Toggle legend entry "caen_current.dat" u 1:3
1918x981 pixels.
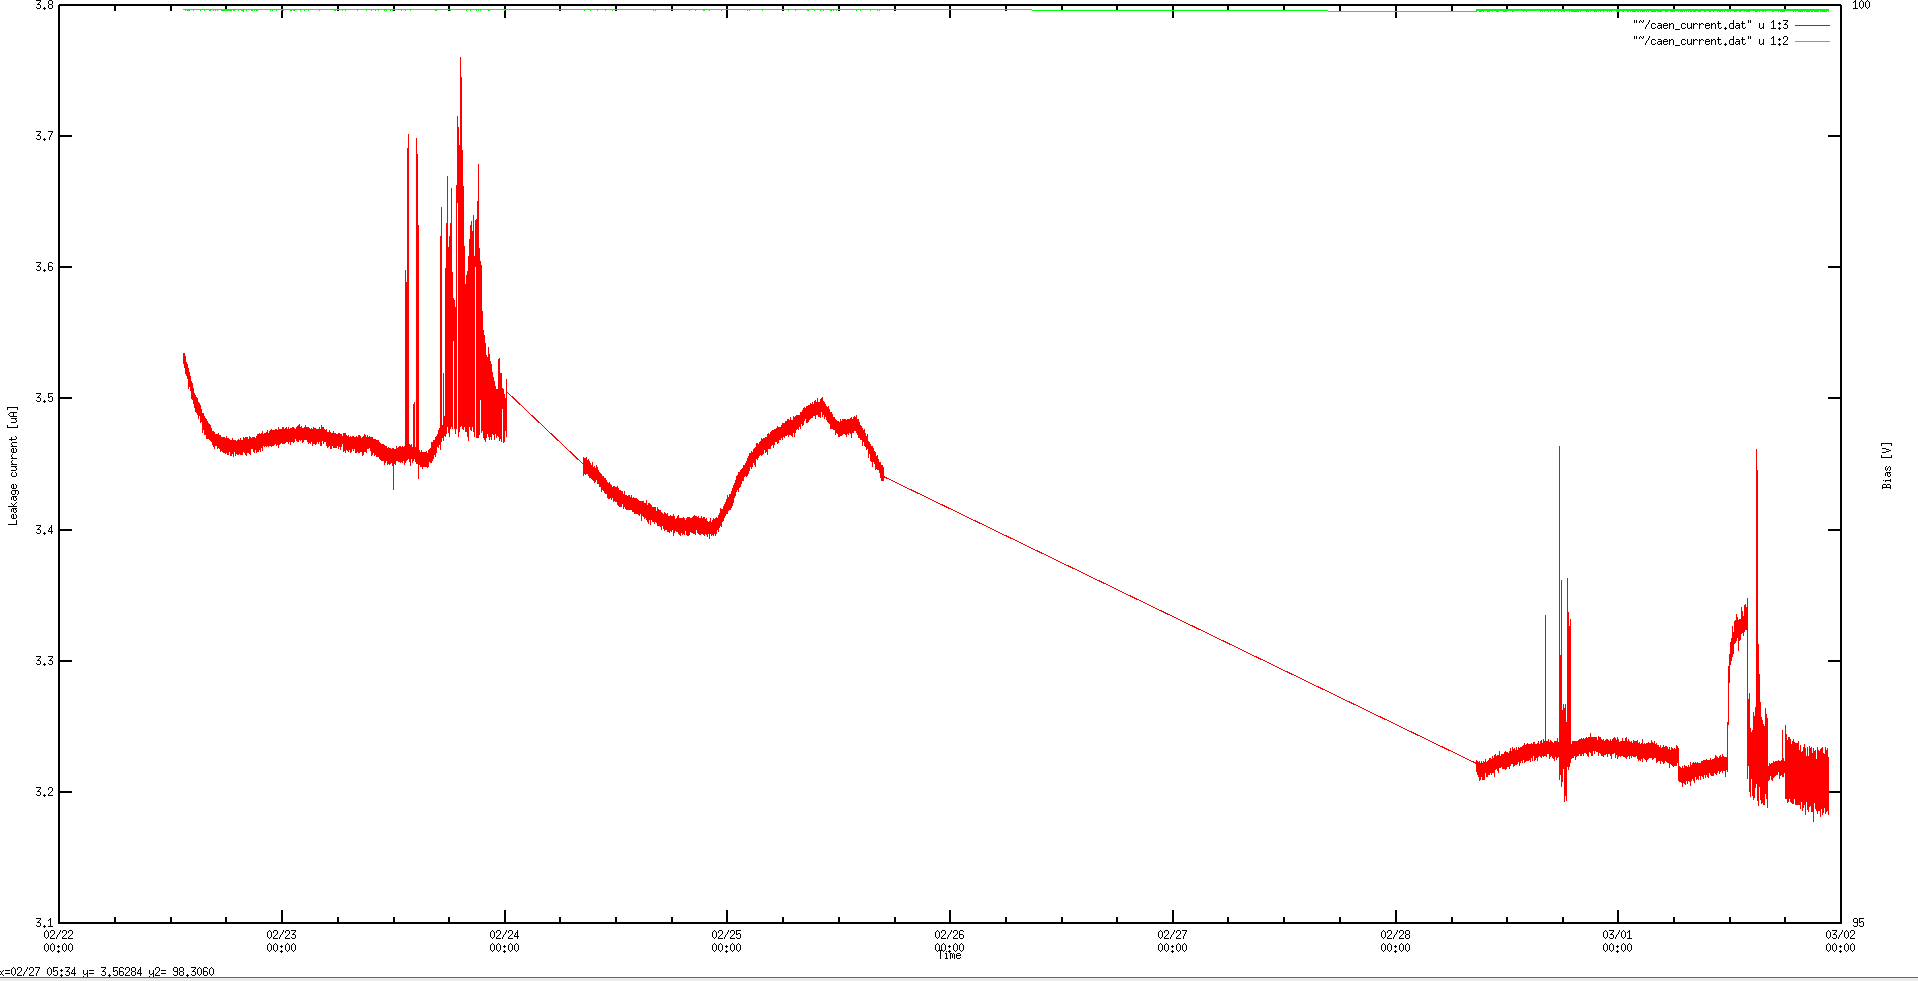point(1731,25)
